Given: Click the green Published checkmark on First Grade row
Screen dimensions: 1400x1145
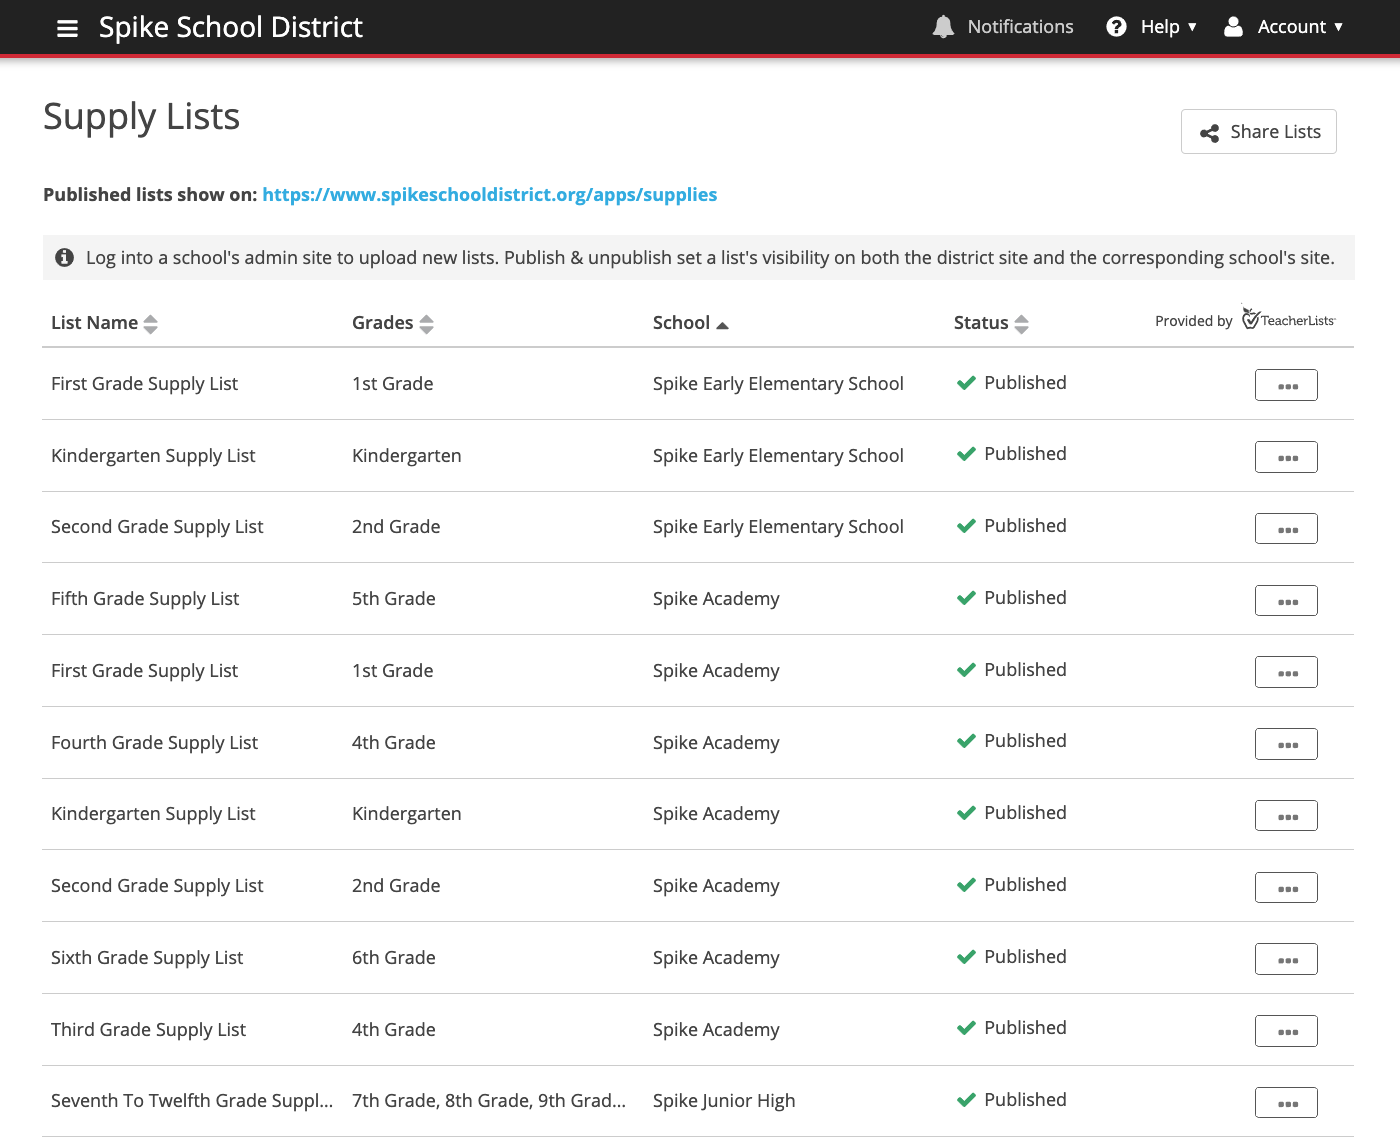Looking at the screenshot, I should click(966, 382).
